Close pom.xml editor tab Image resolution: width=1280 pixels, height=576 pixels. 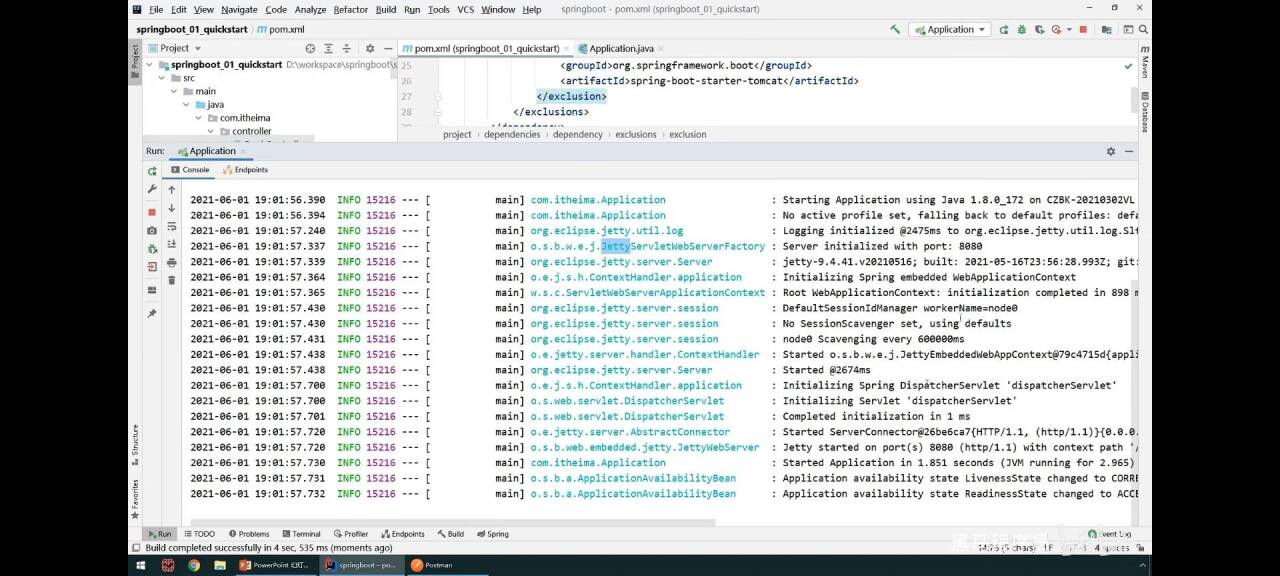[565, 48]
